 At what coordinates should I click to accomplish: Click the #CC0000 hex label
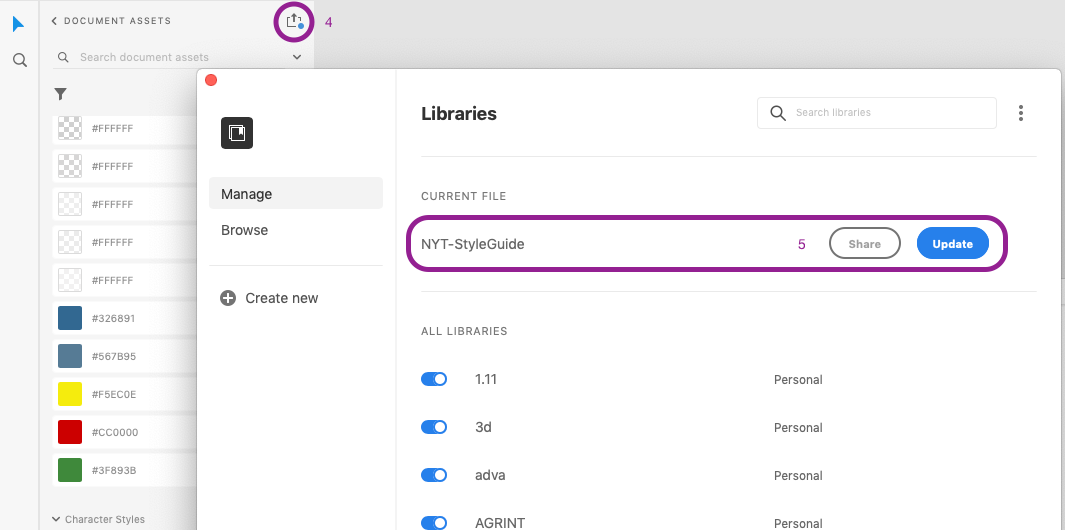click(114, 432)
